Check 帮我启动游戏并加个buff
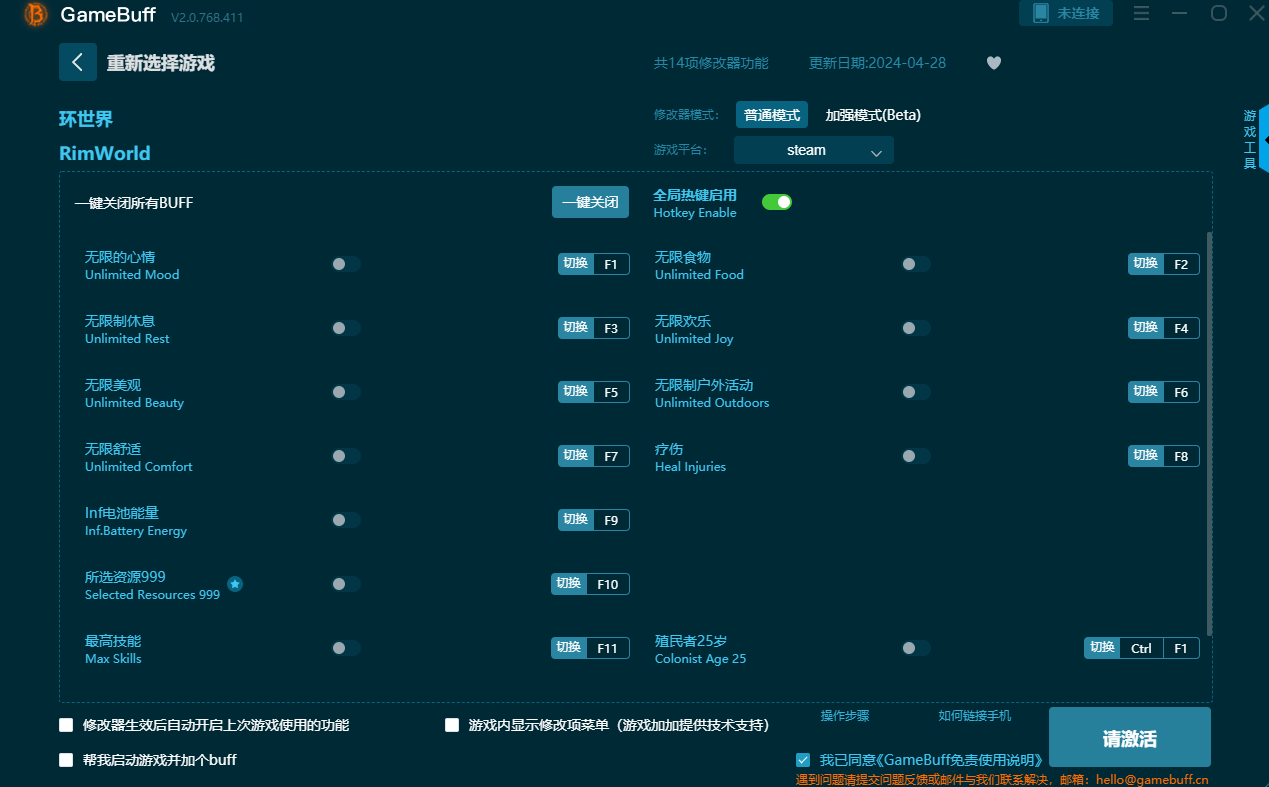This screenshot has height=787, width=1269. [66, 759]
